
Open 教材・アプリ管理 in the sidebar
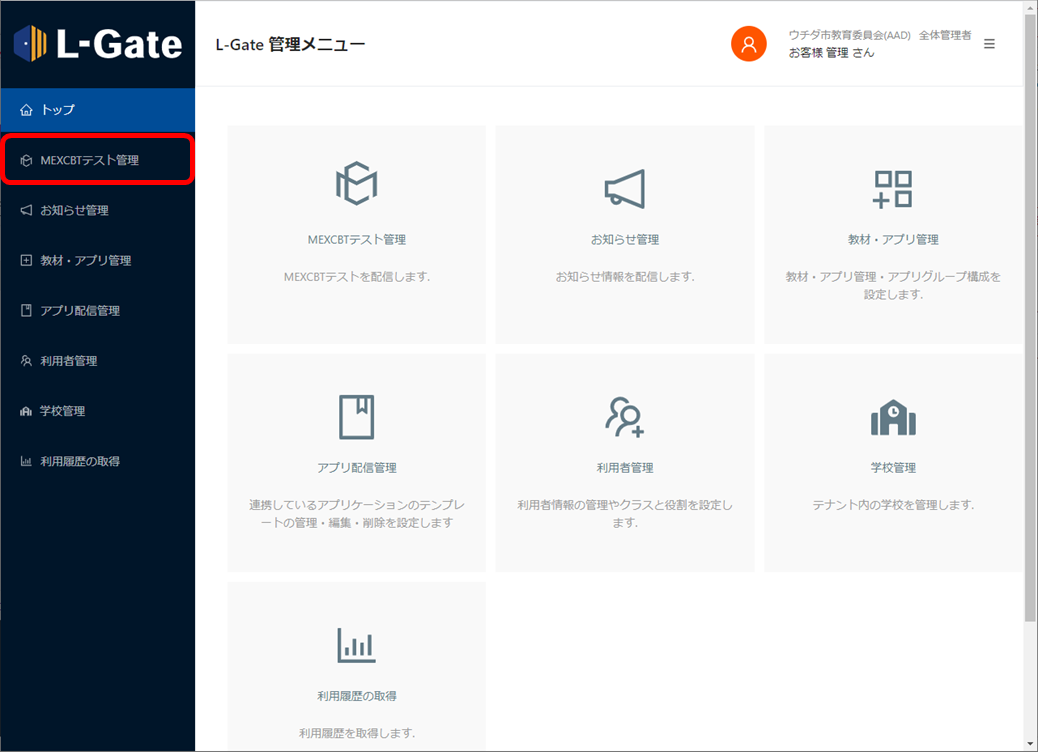pyautogui.click(x=98, y=260)
